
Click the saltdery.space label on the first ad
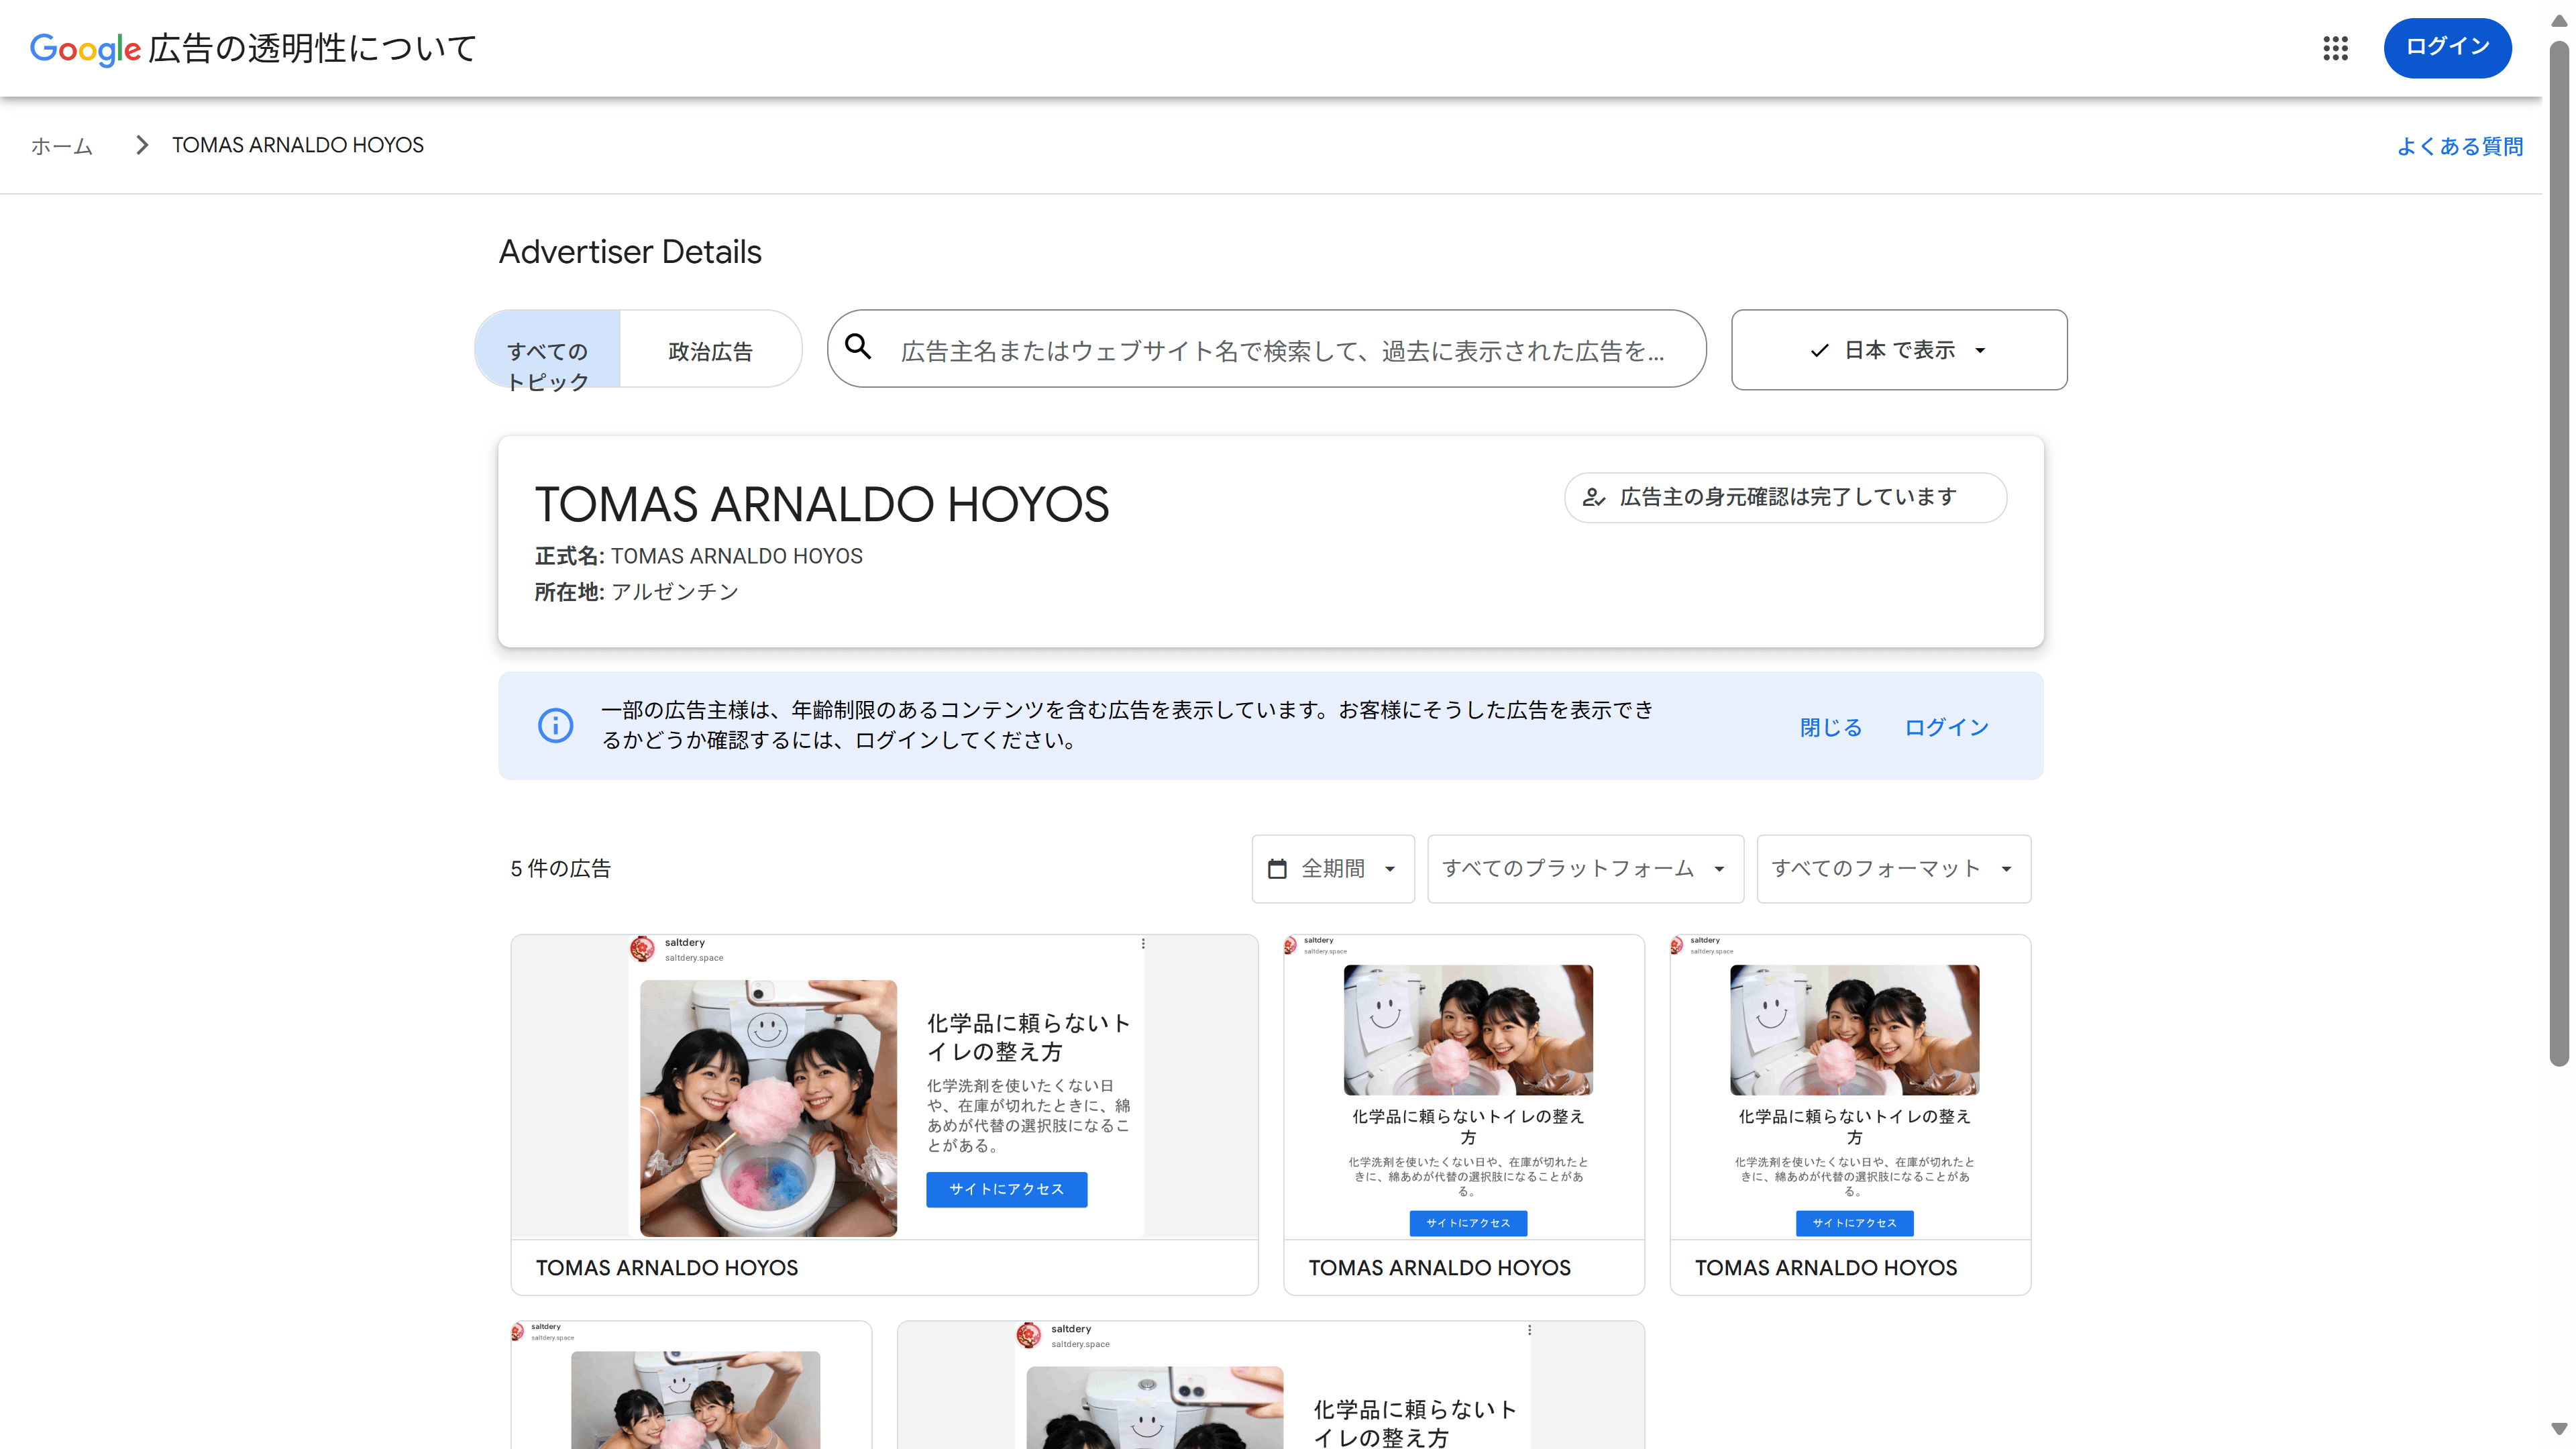point(694,958)
